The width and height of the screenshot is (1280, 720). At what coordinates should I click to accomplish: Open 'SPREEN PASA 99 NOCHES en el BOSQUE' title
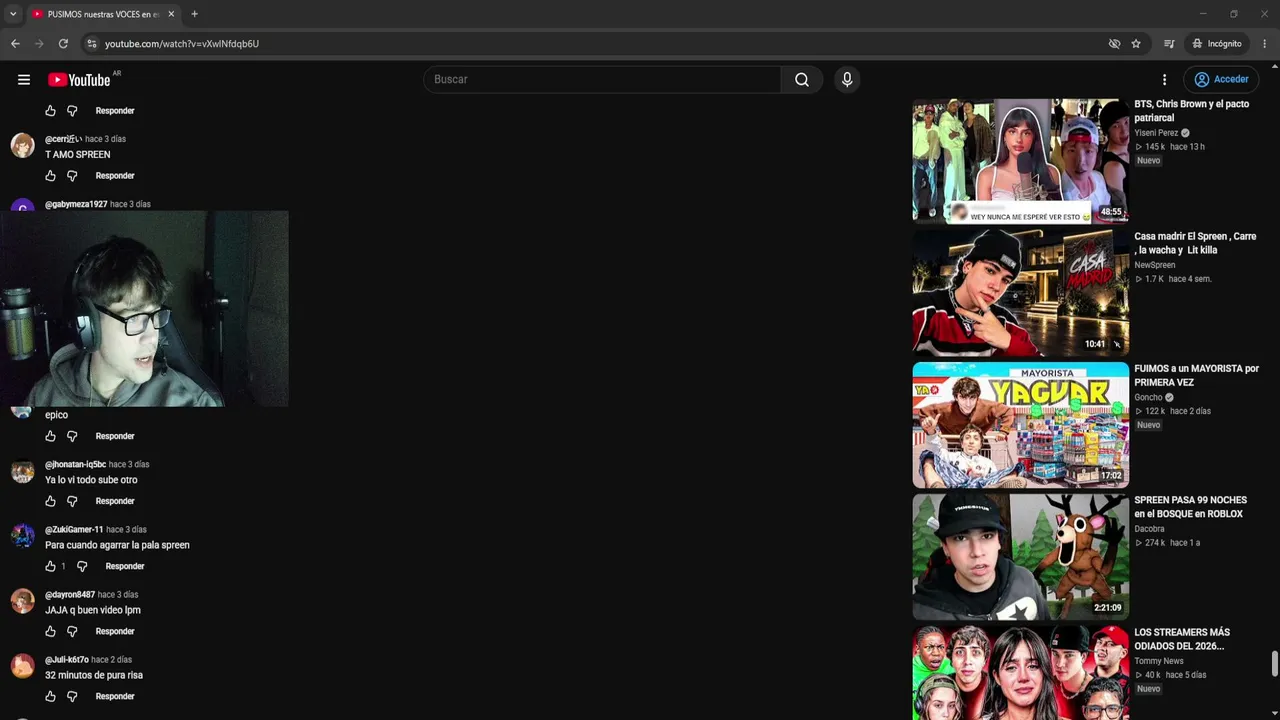coord(1190,507)
